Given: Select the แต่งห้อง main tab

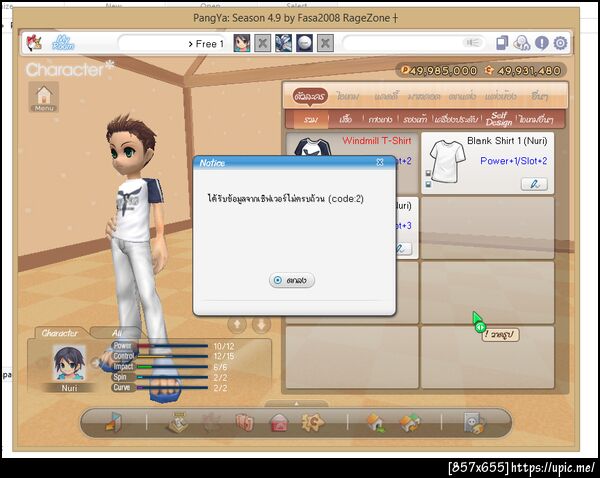Looking at the screenshot, I should (x=501, y=96).
